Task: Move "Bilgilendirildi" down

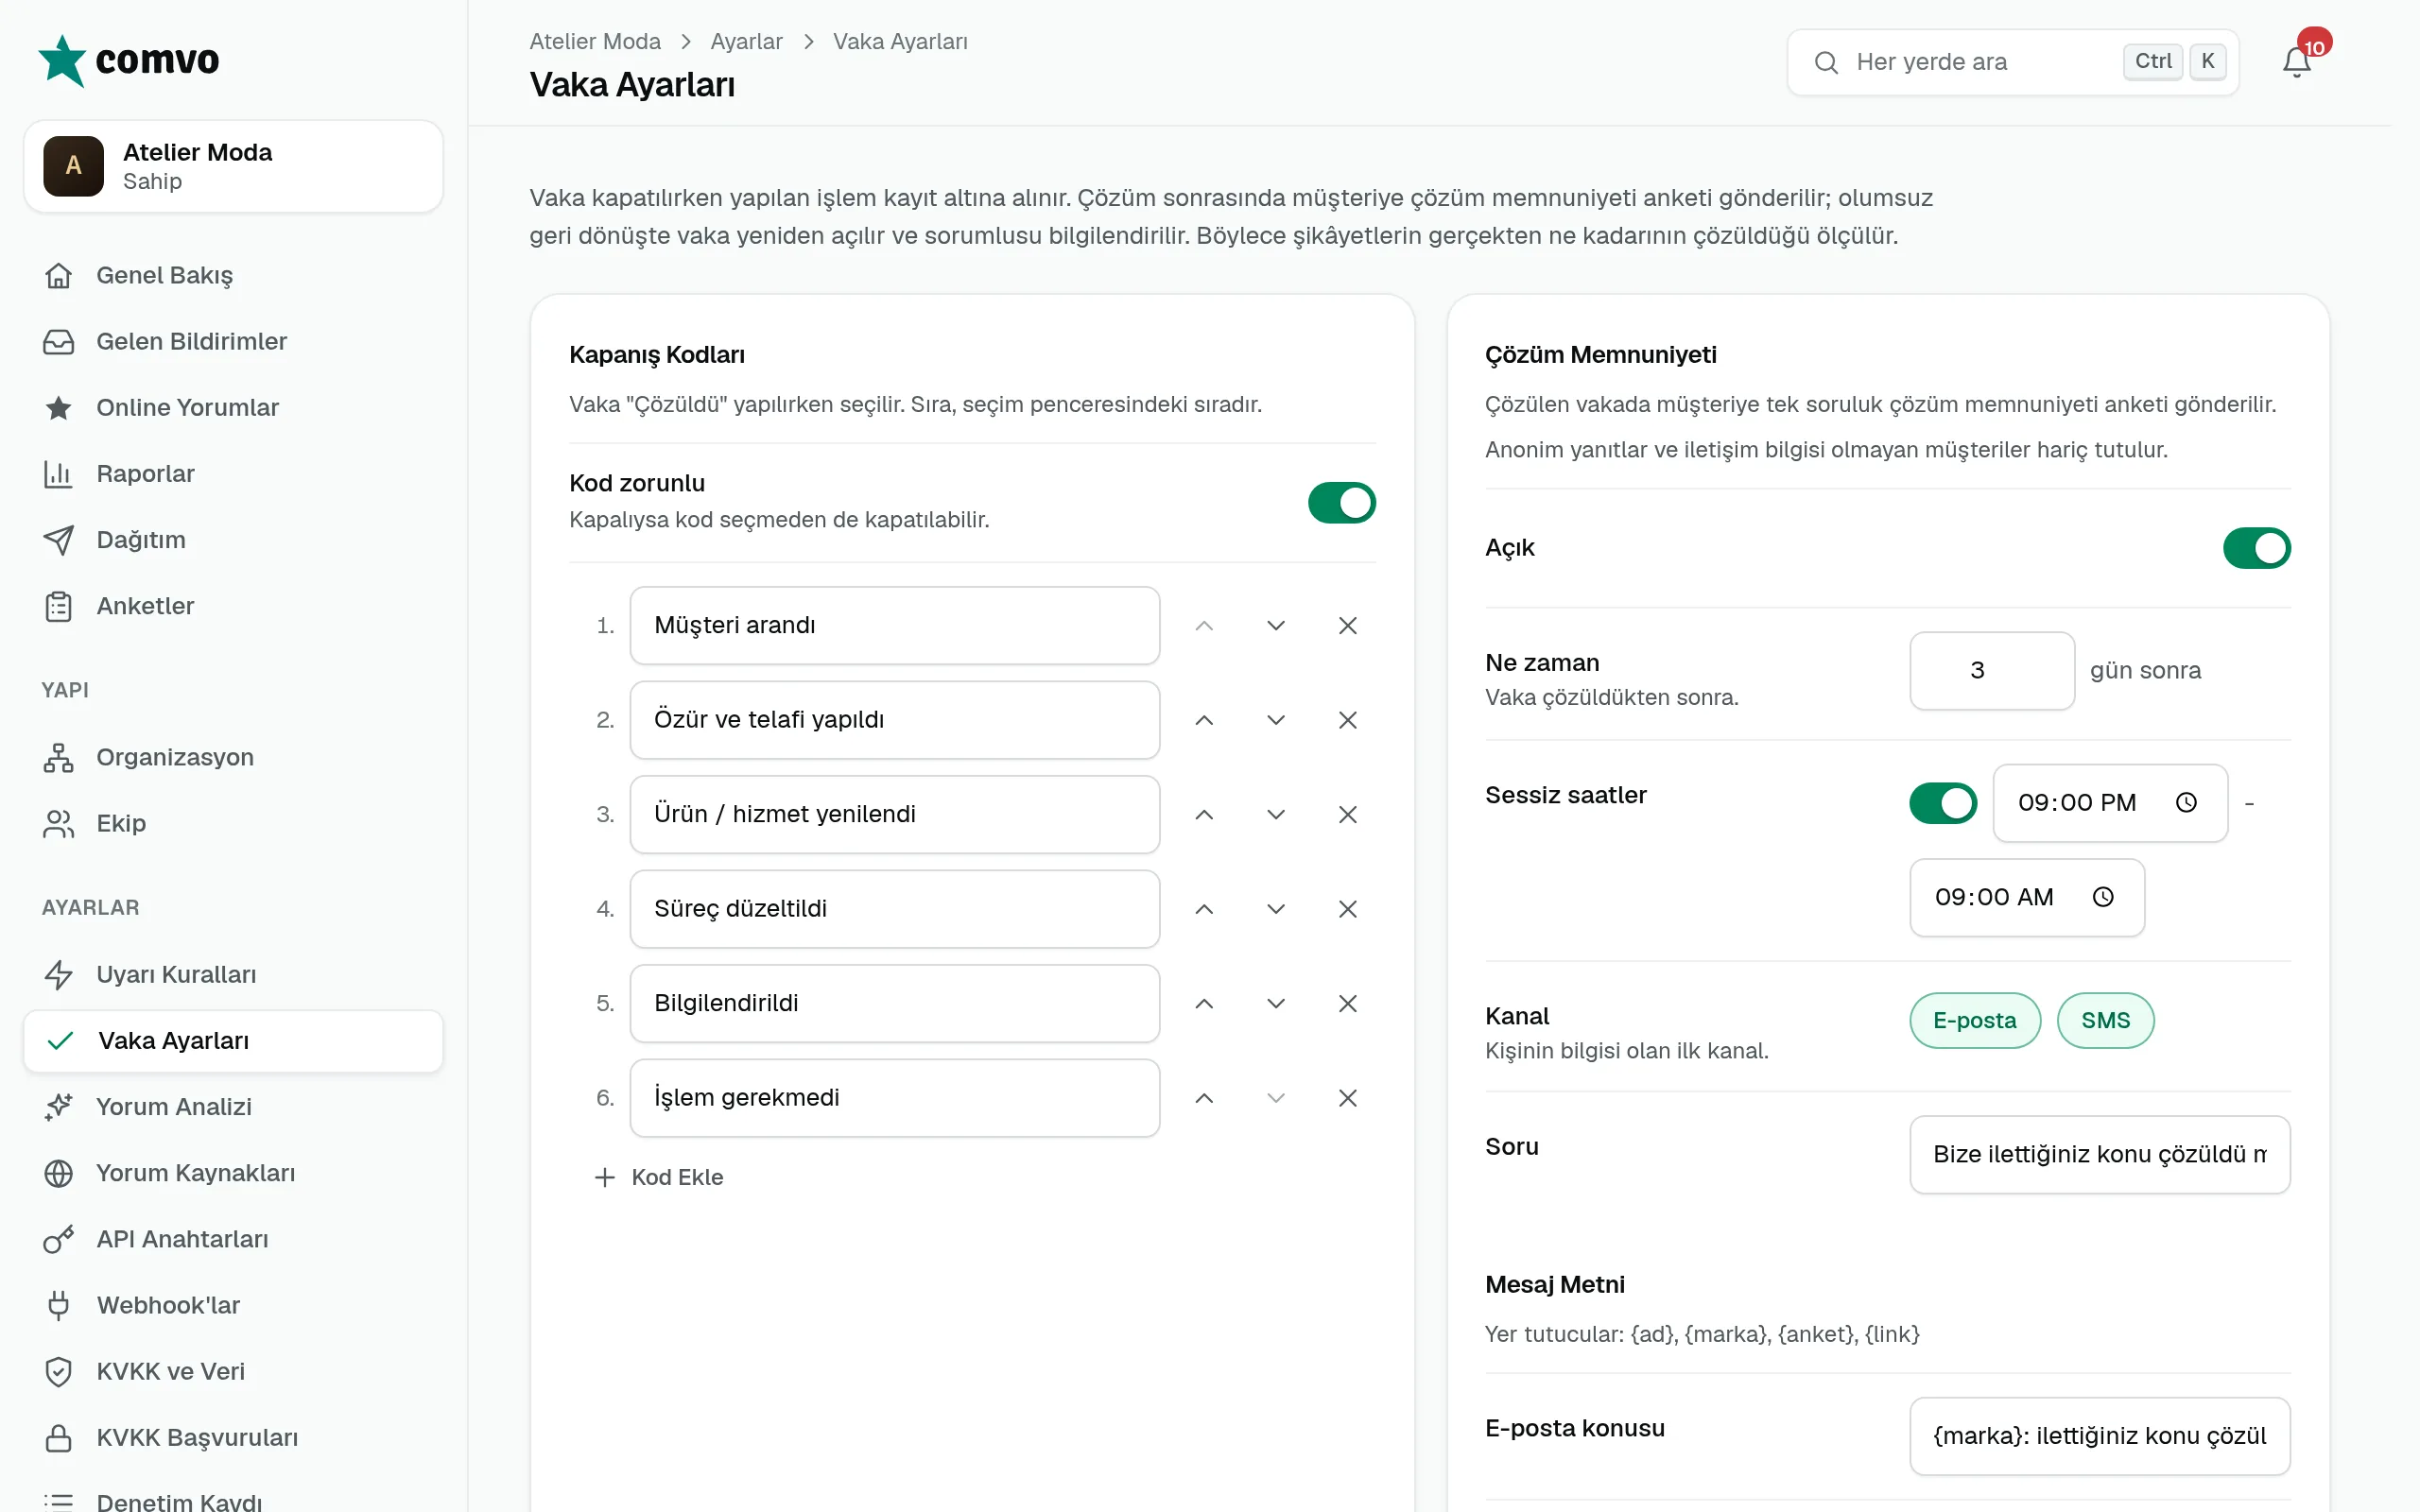Action: pos(1275,1004)
